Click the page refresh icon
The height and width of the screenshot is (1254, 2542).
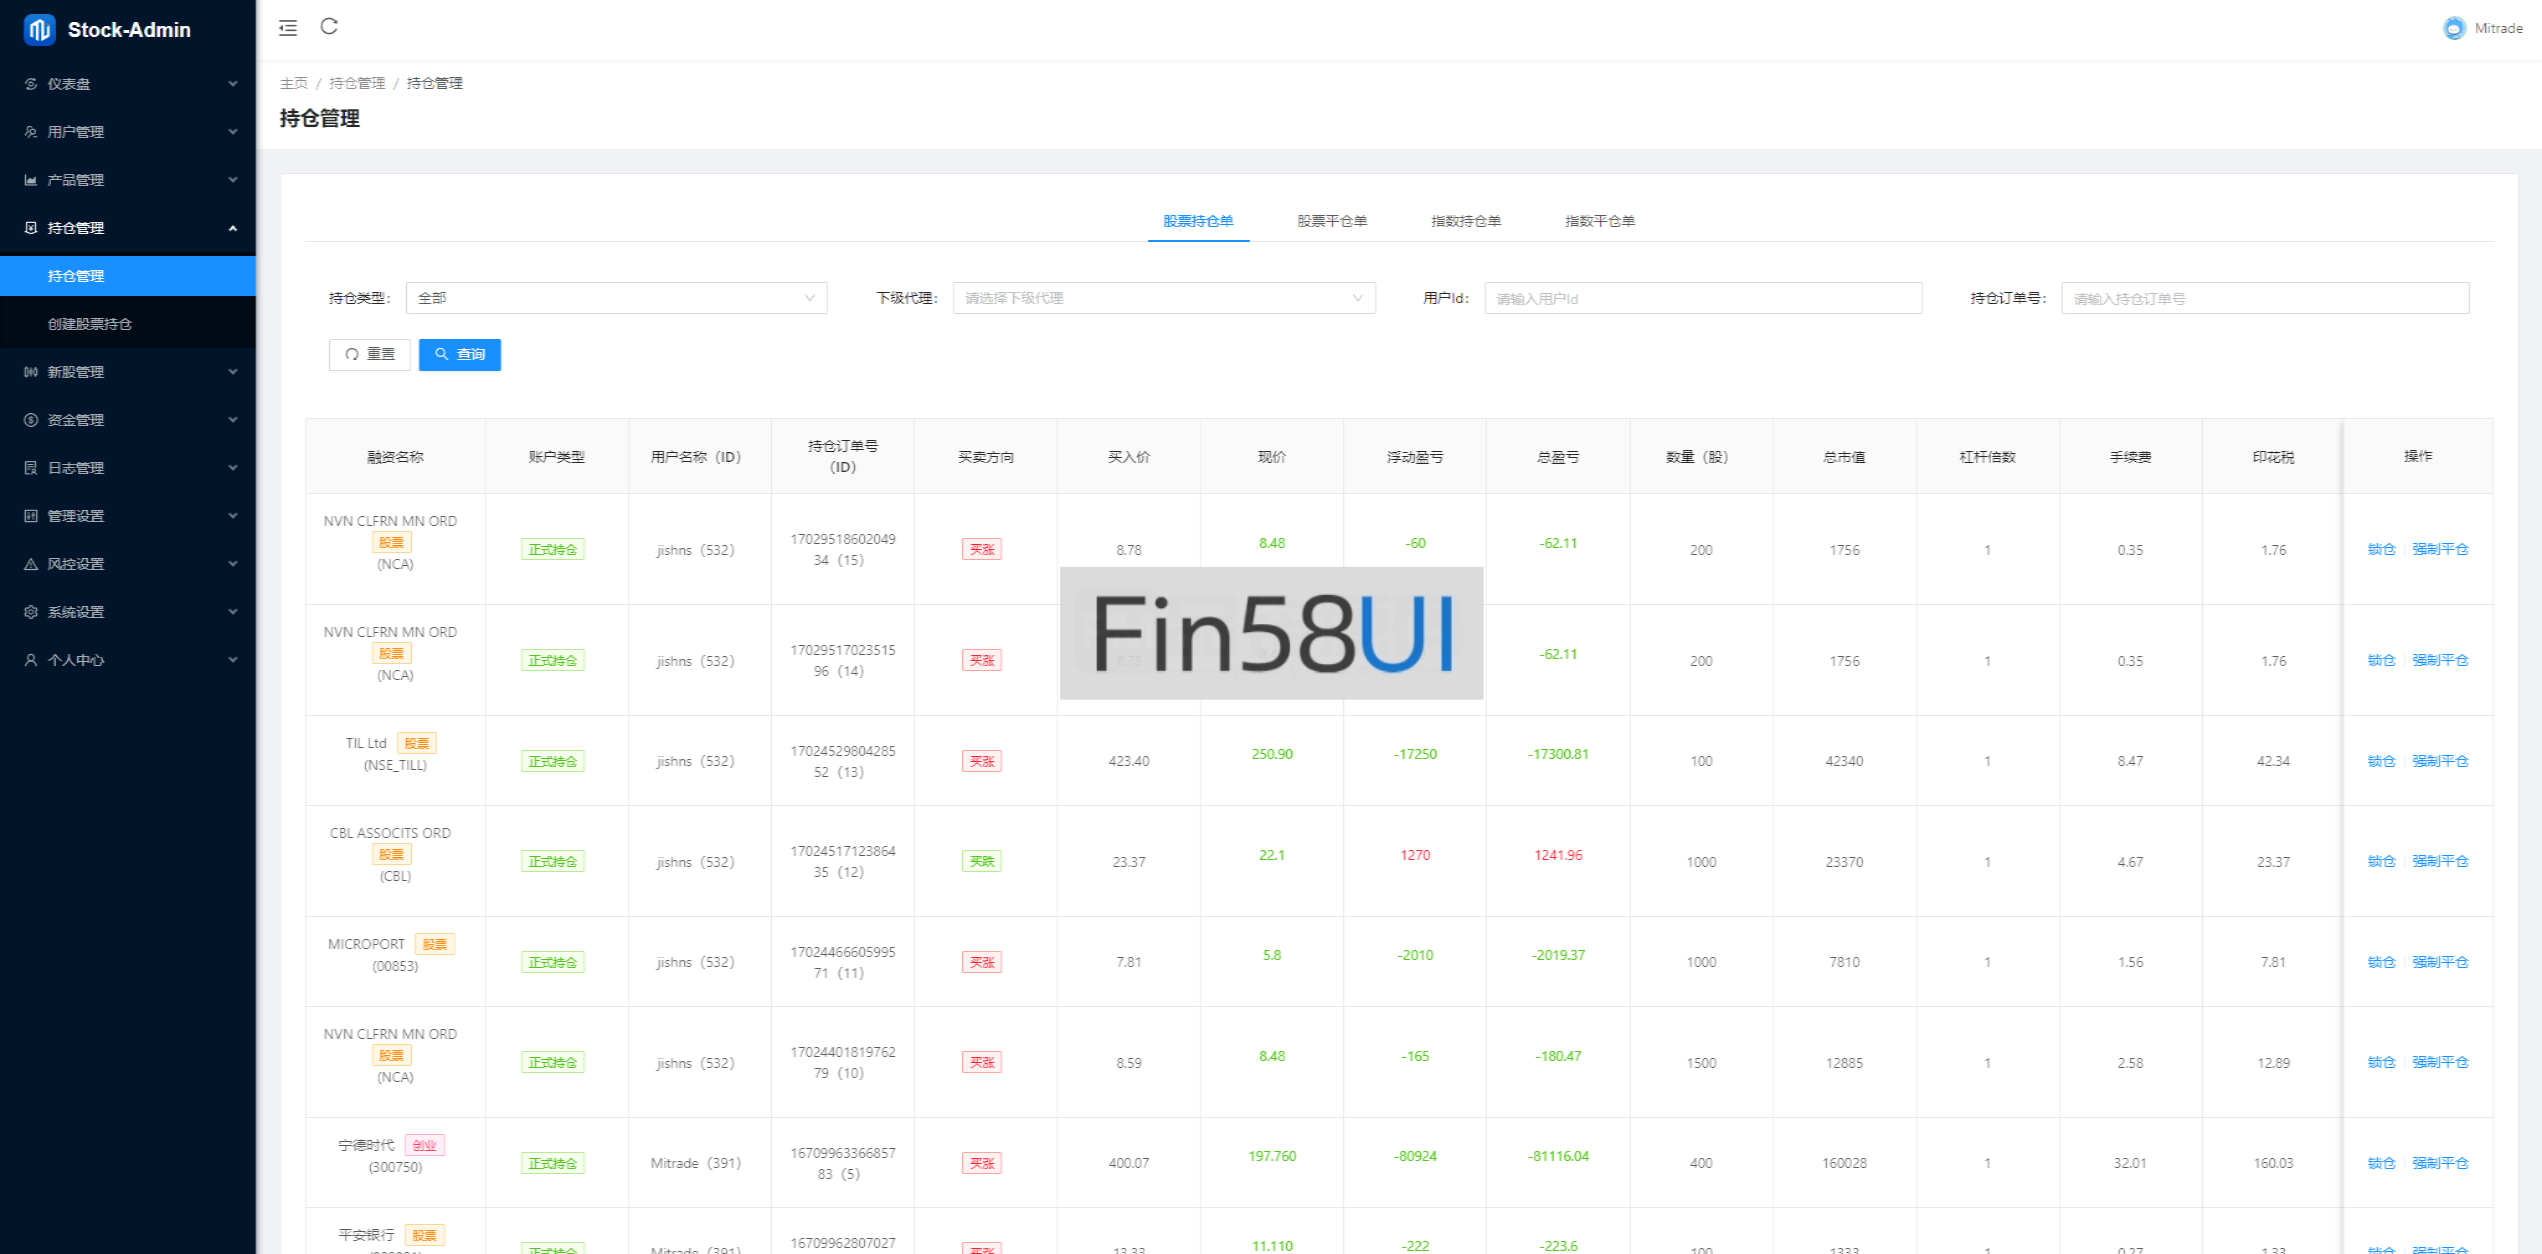329,27
